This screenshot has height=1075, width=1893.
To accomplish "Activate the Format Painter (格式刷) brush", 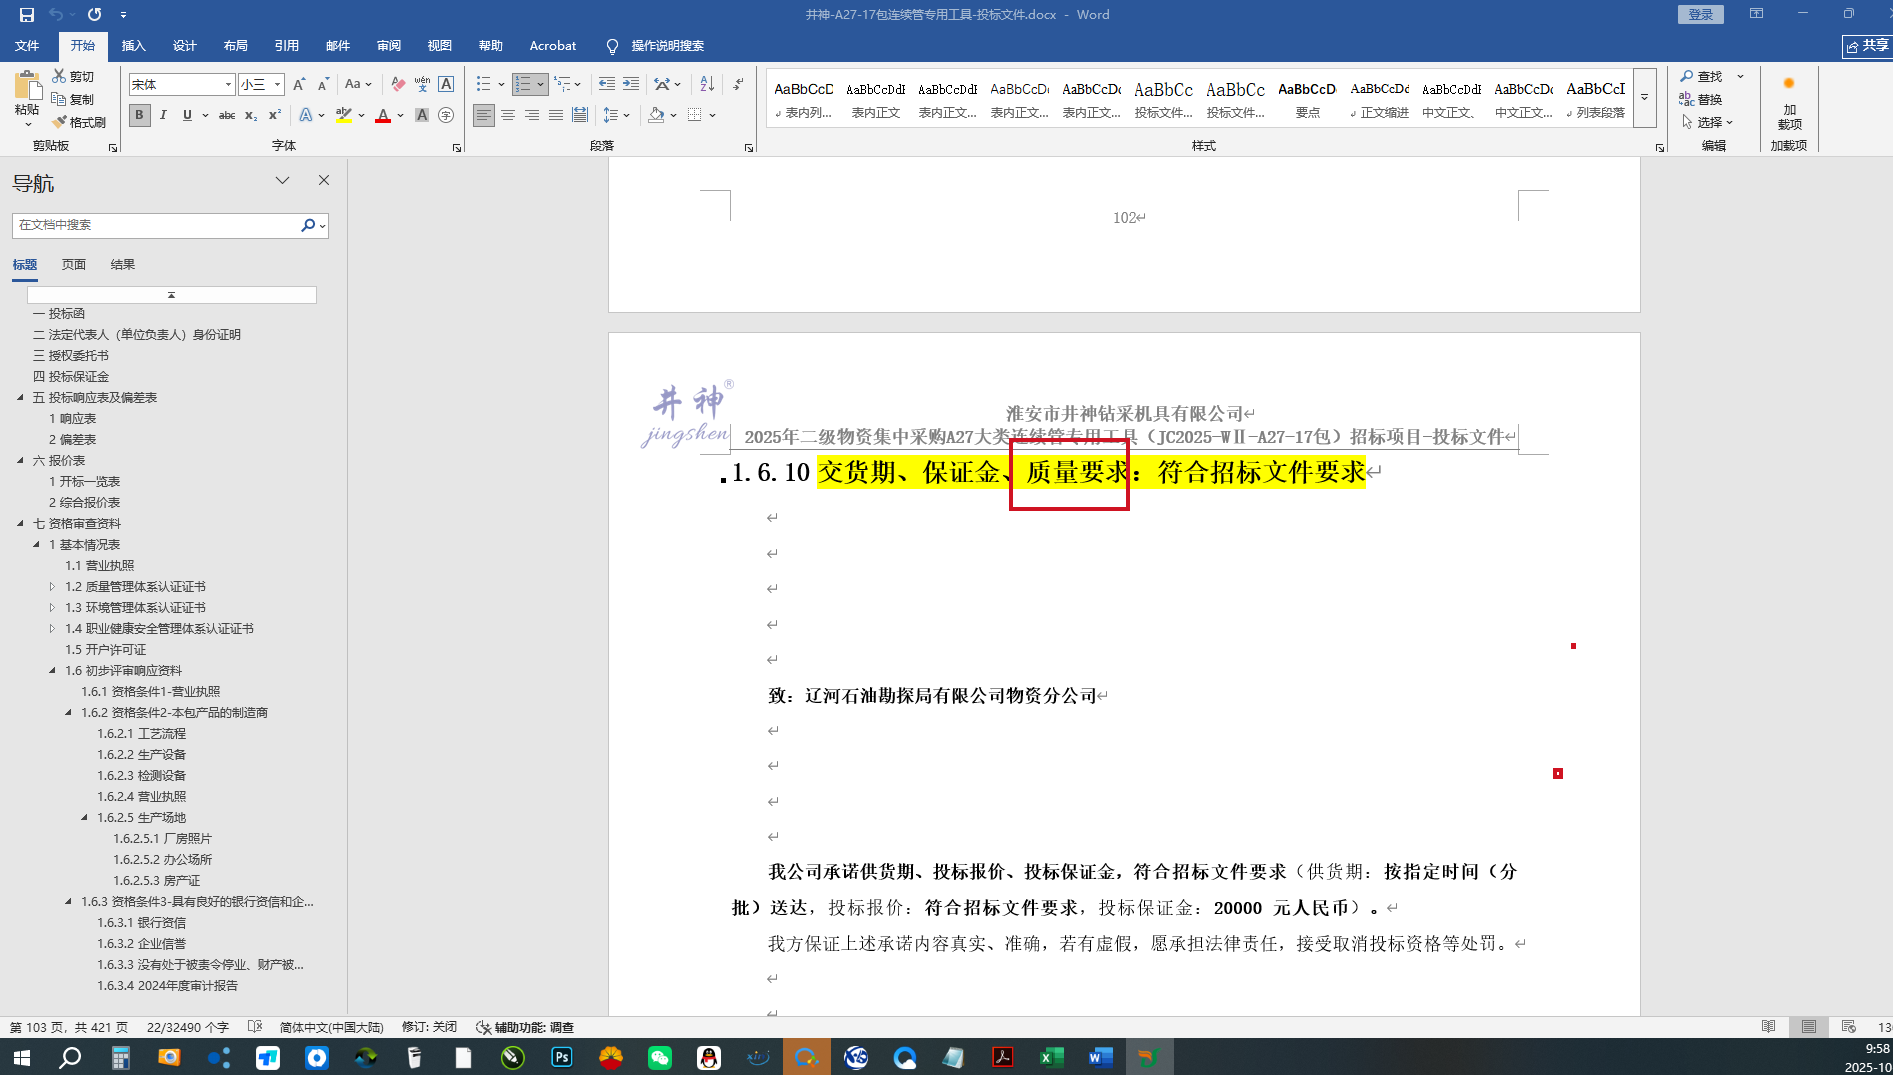I will [x=60, y=122].
